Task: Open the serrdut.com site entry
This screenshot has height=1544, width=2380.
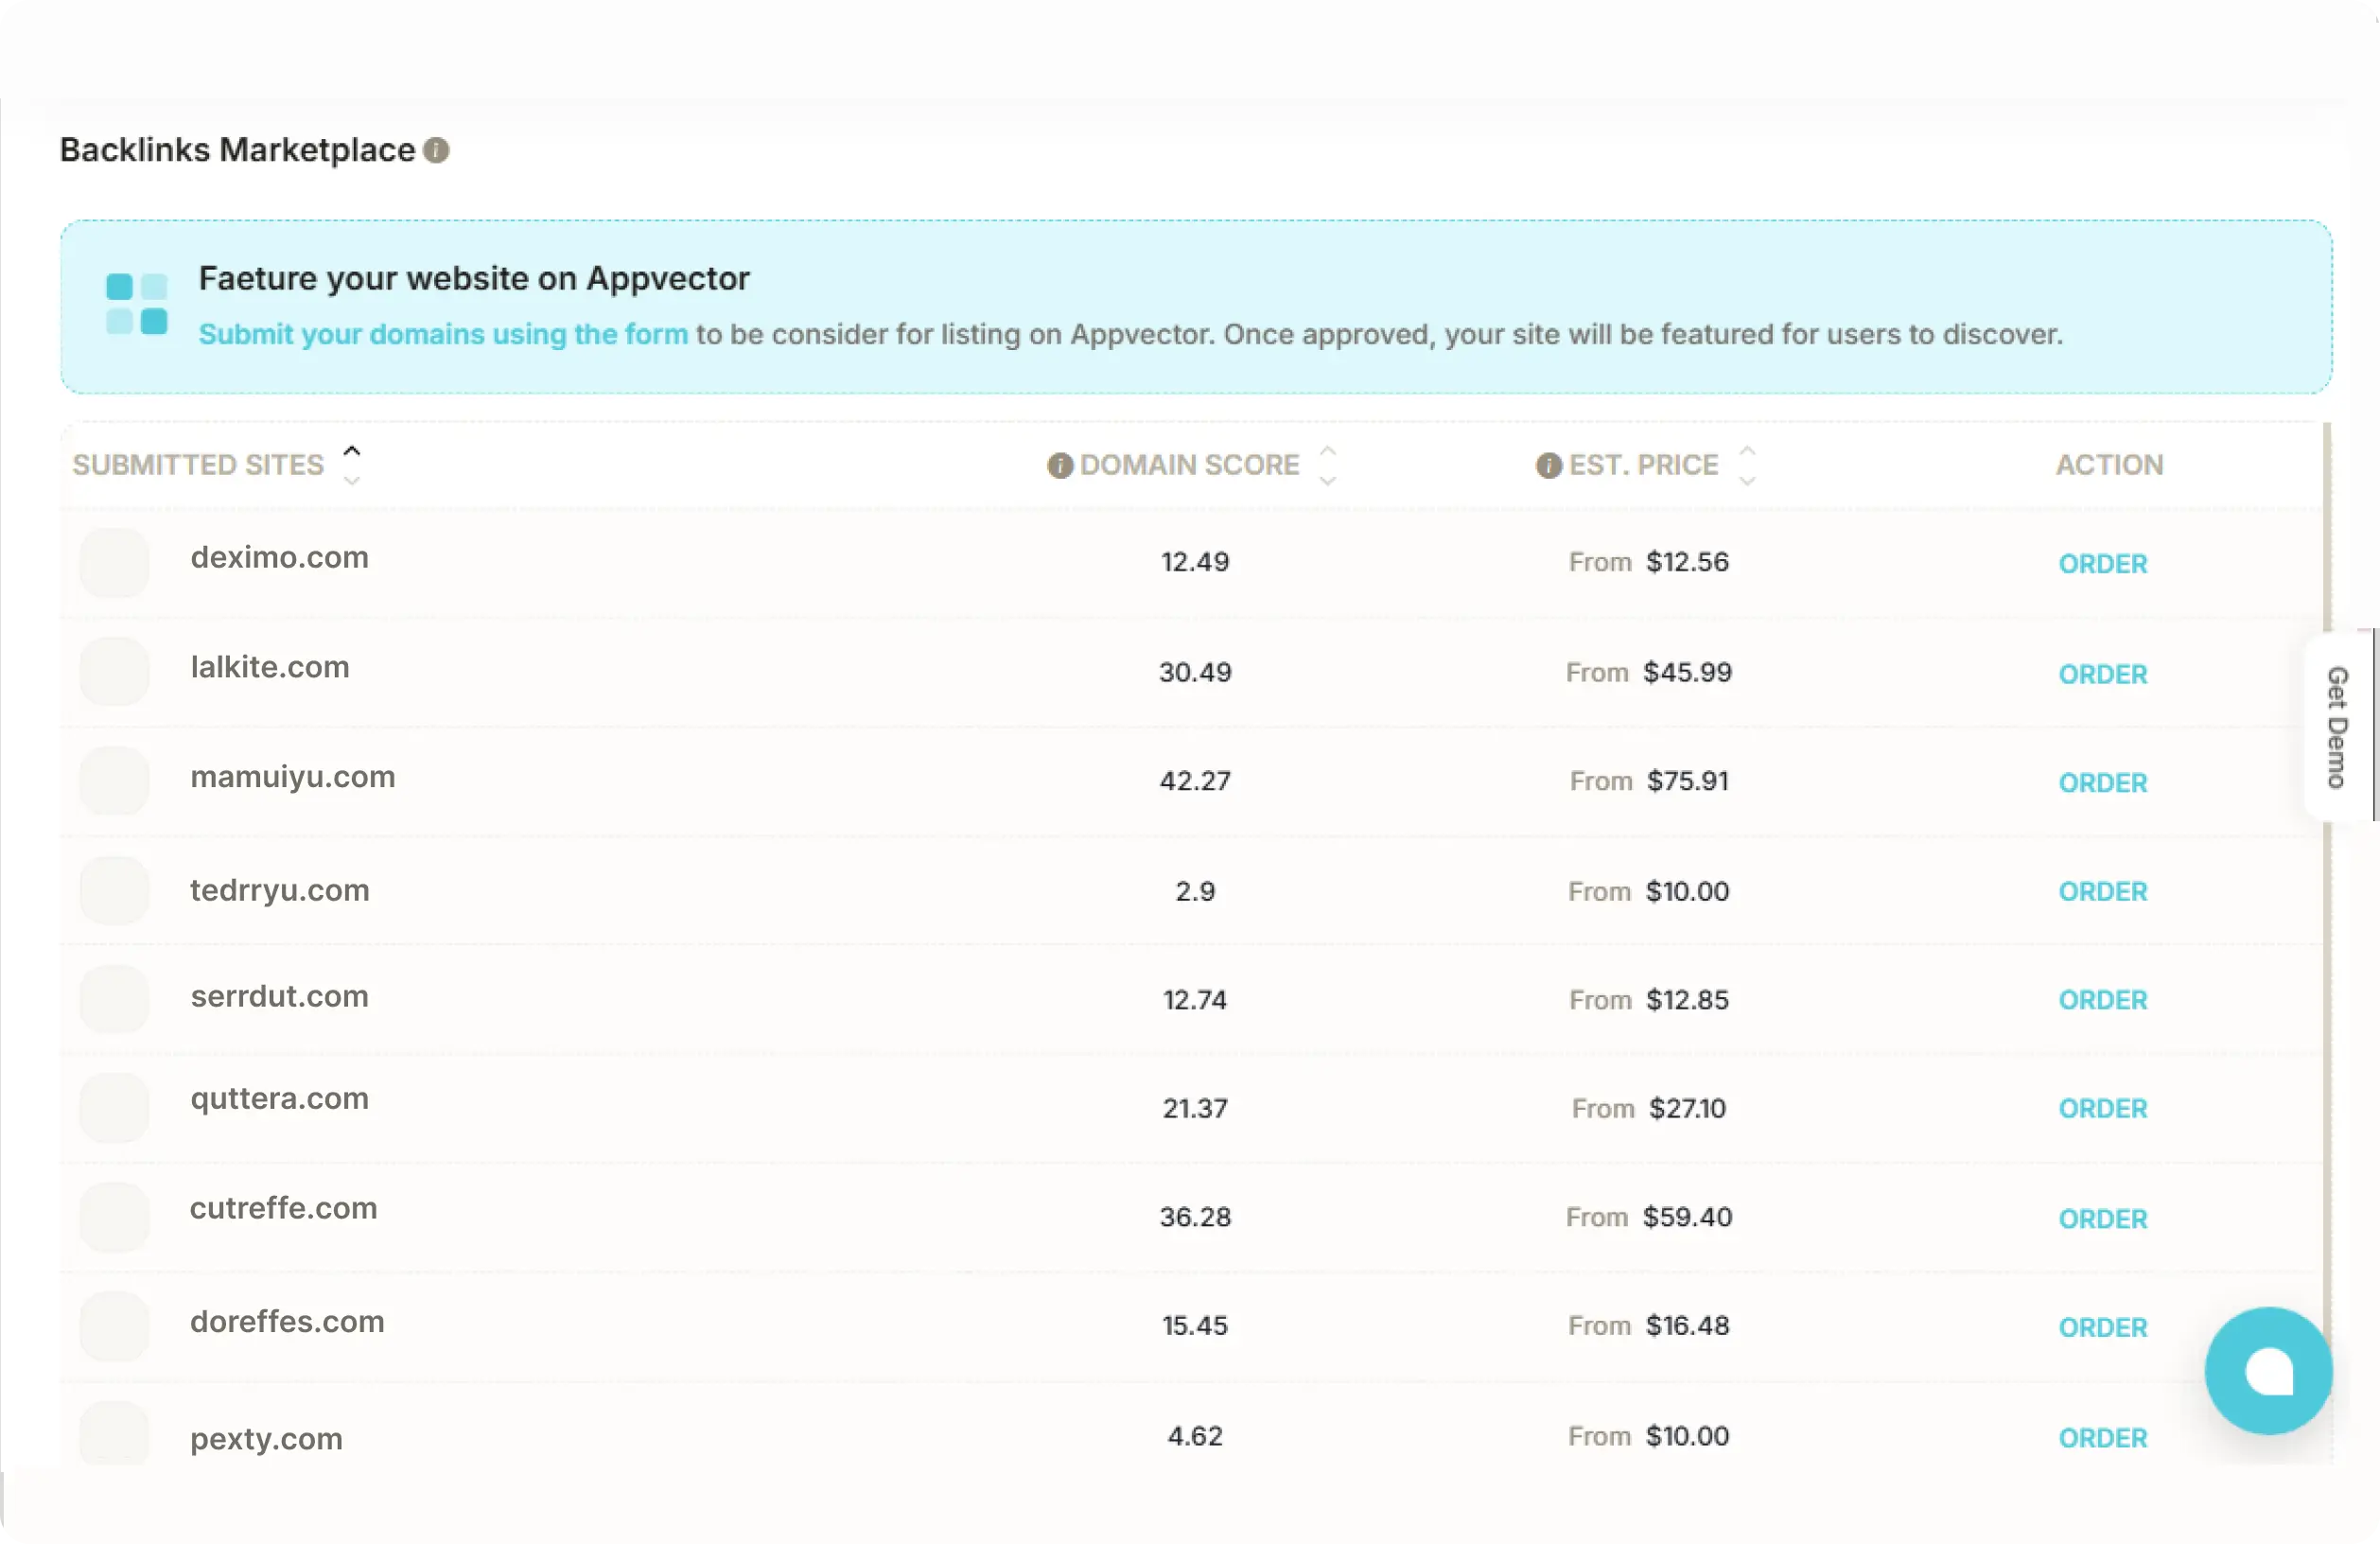Action: (280, 996)
